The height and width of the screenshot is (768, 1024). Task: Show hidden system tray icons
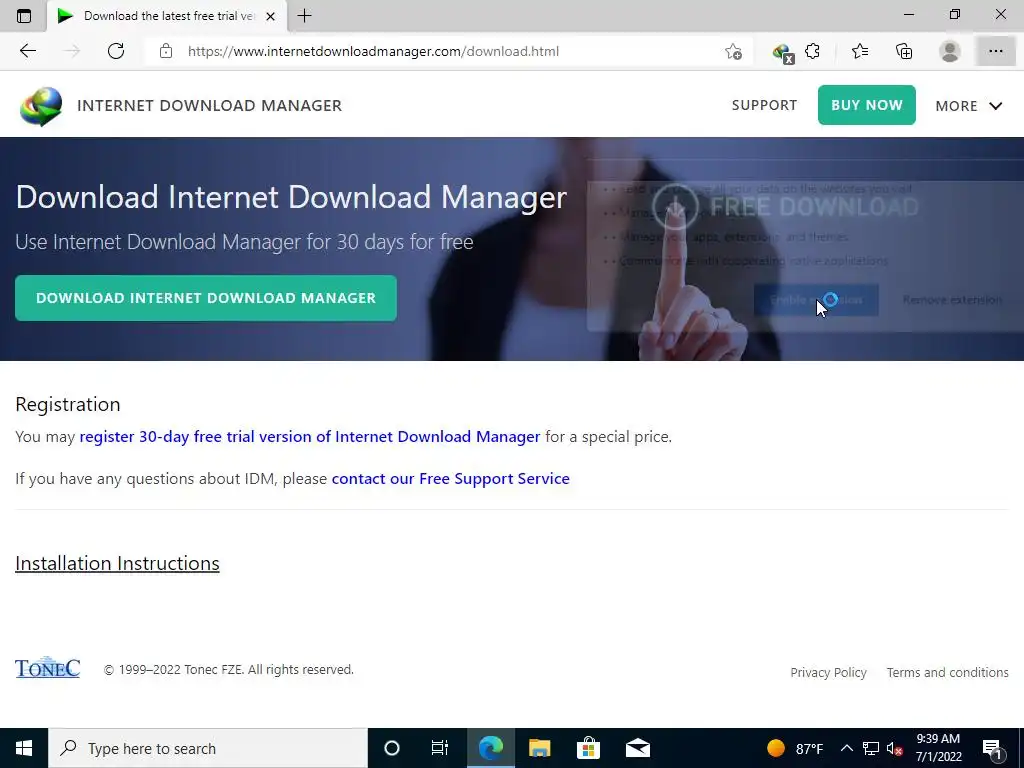point(846,748)
